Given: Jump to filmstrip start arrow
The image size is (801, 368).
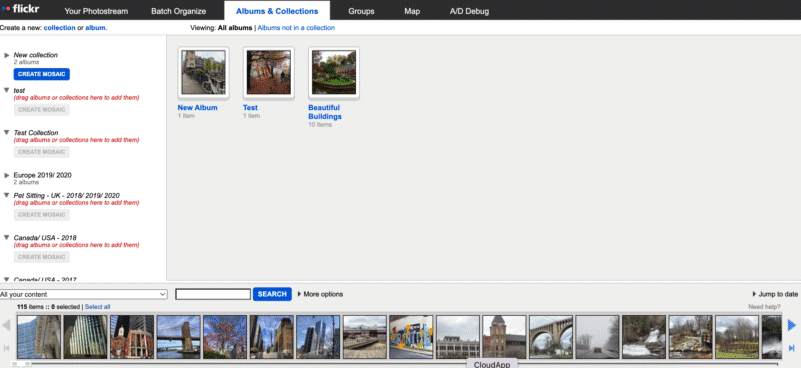Looking at the screenshot, I should point(7,348).
